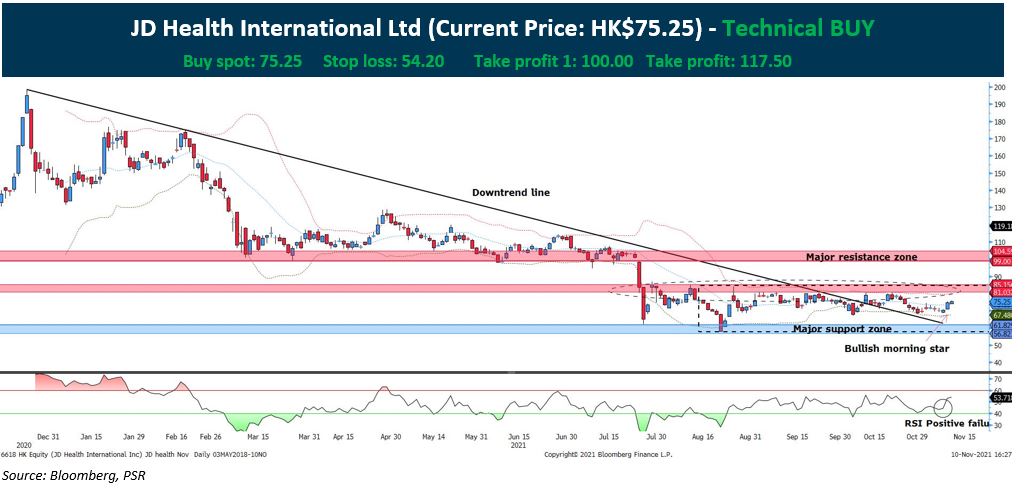This screenshot has height=488, width=1027.
Task: Click the 'Jun 30' date axis label
Action: click(565, 436)
